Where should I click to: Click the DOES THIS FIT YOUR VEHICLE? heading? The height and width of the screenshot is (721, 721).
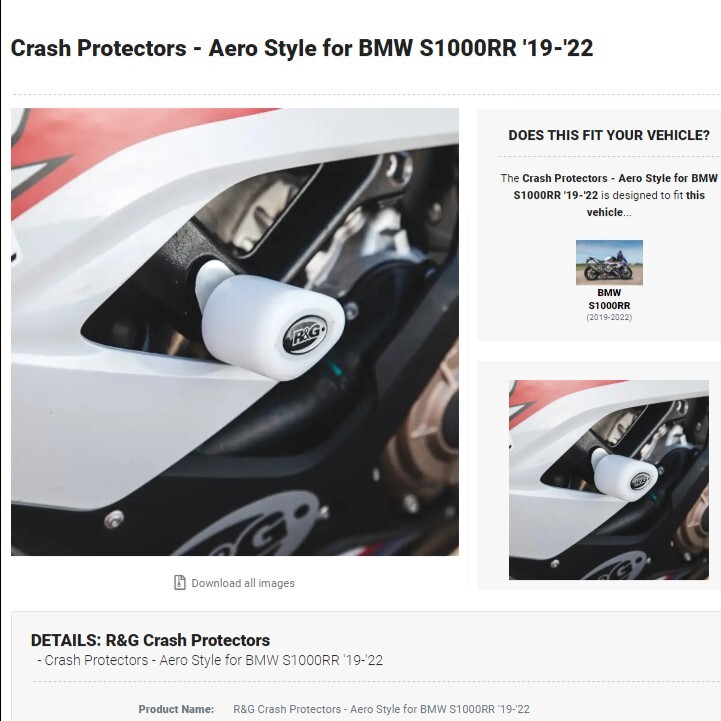pyautogui.click(x=609, y=135)
